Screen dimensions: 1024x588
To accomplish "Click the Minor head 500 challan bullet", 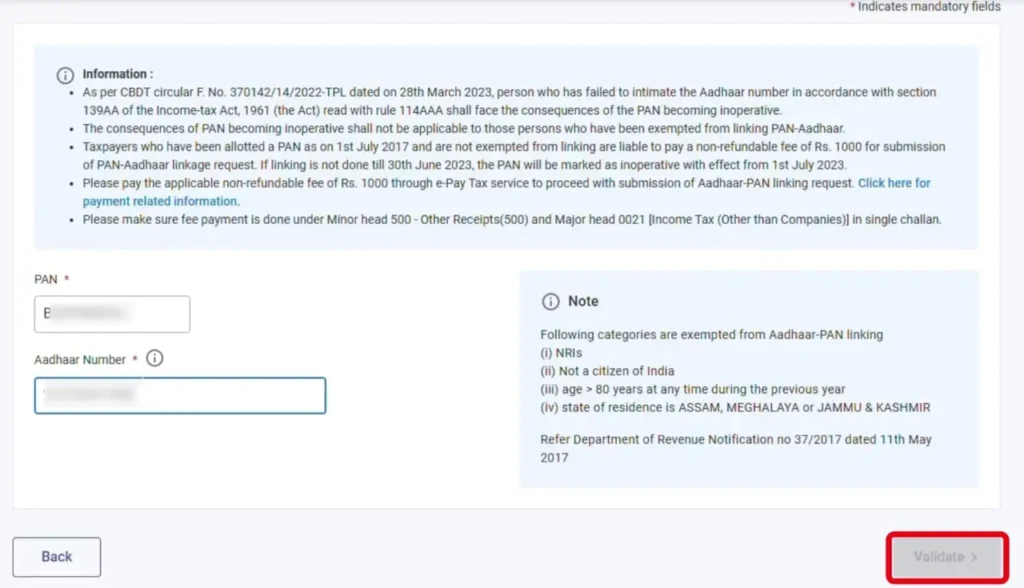I will coord(512,219).
